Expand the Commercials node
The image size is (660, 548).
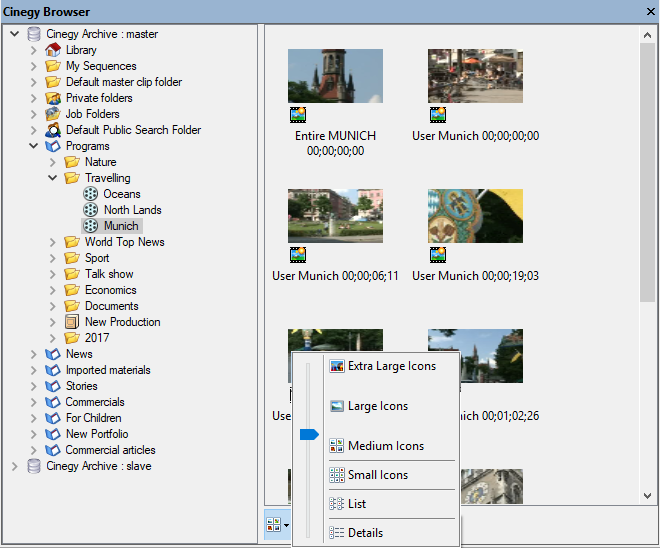point(34,402)
